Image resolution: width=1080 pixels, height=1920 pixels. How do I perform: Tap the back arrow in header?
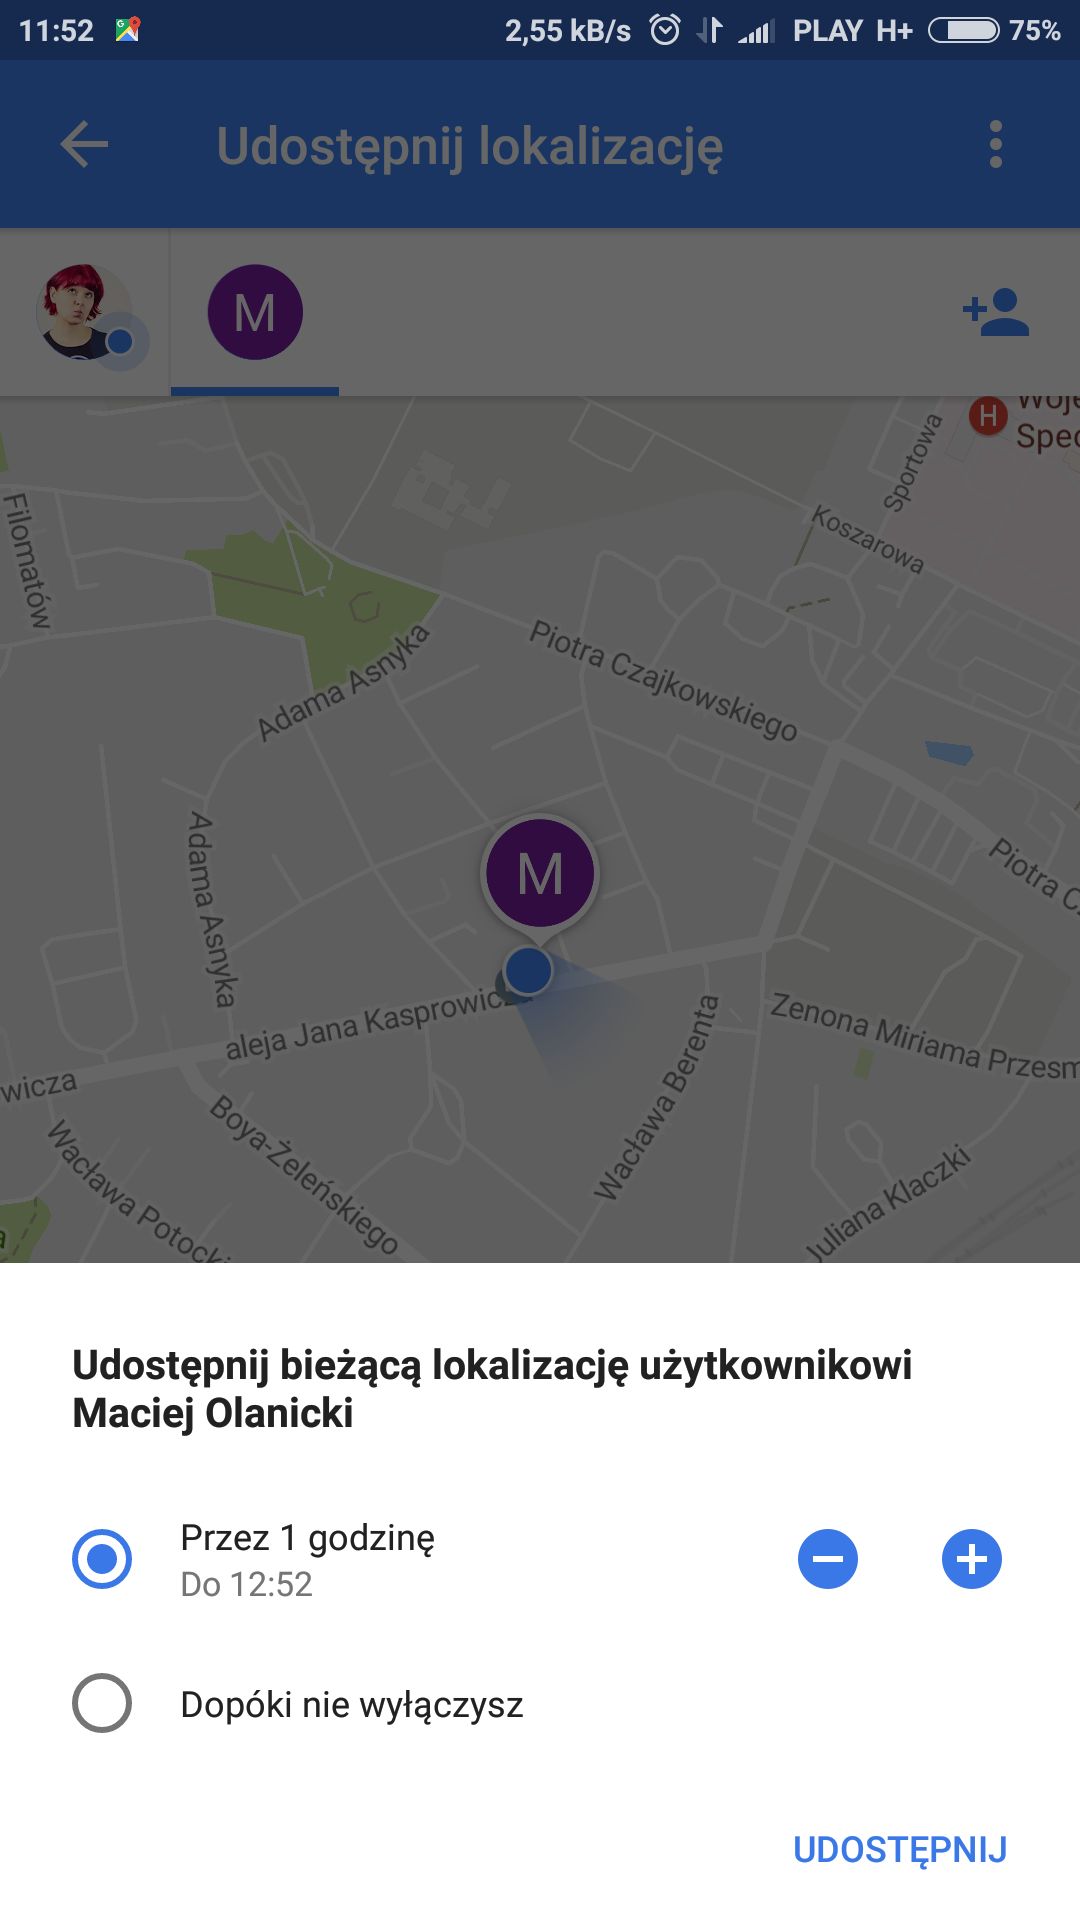[84, 145]
